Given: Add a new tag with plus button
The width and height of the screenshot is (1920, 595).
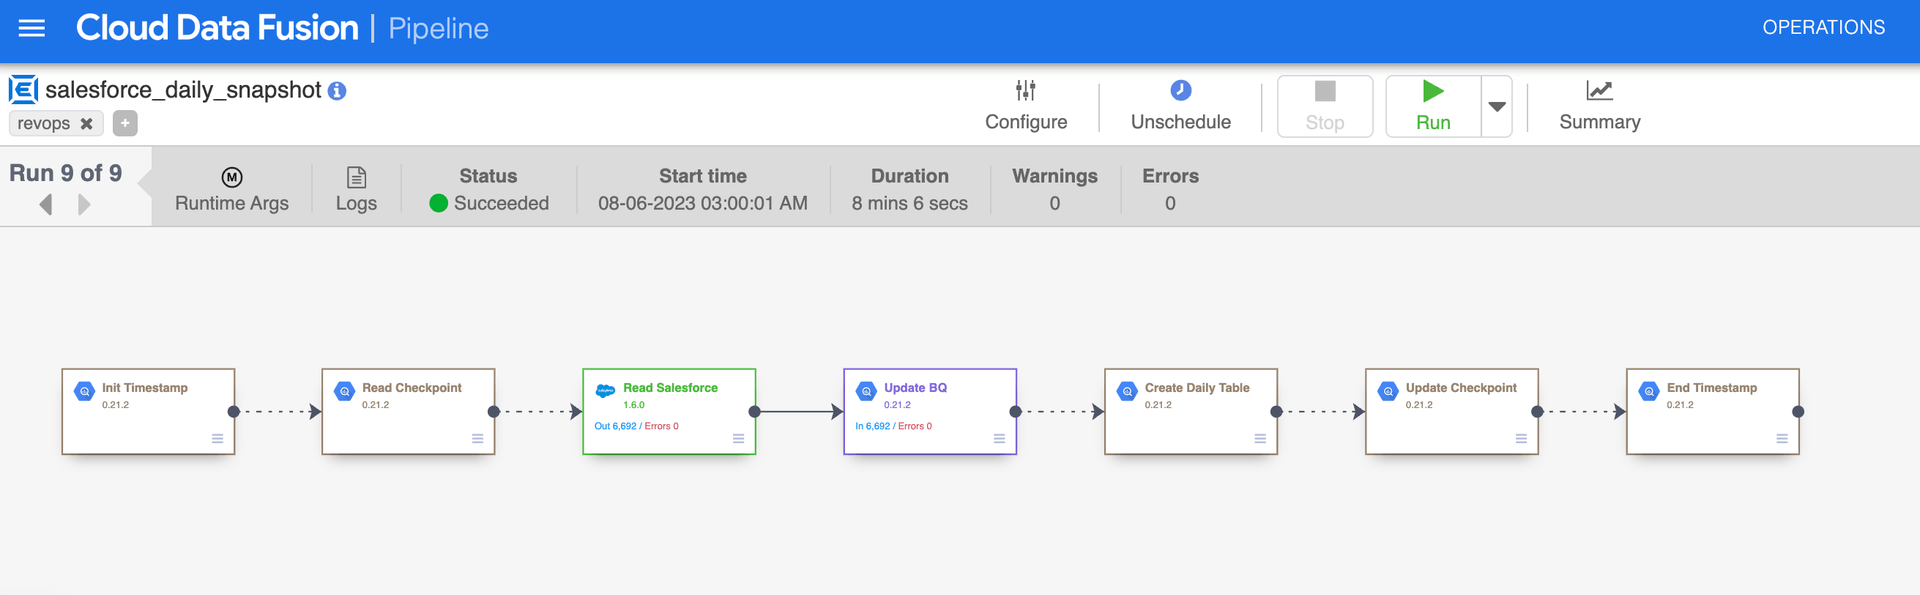Looking at the screenshot, I should click(125, 123).
